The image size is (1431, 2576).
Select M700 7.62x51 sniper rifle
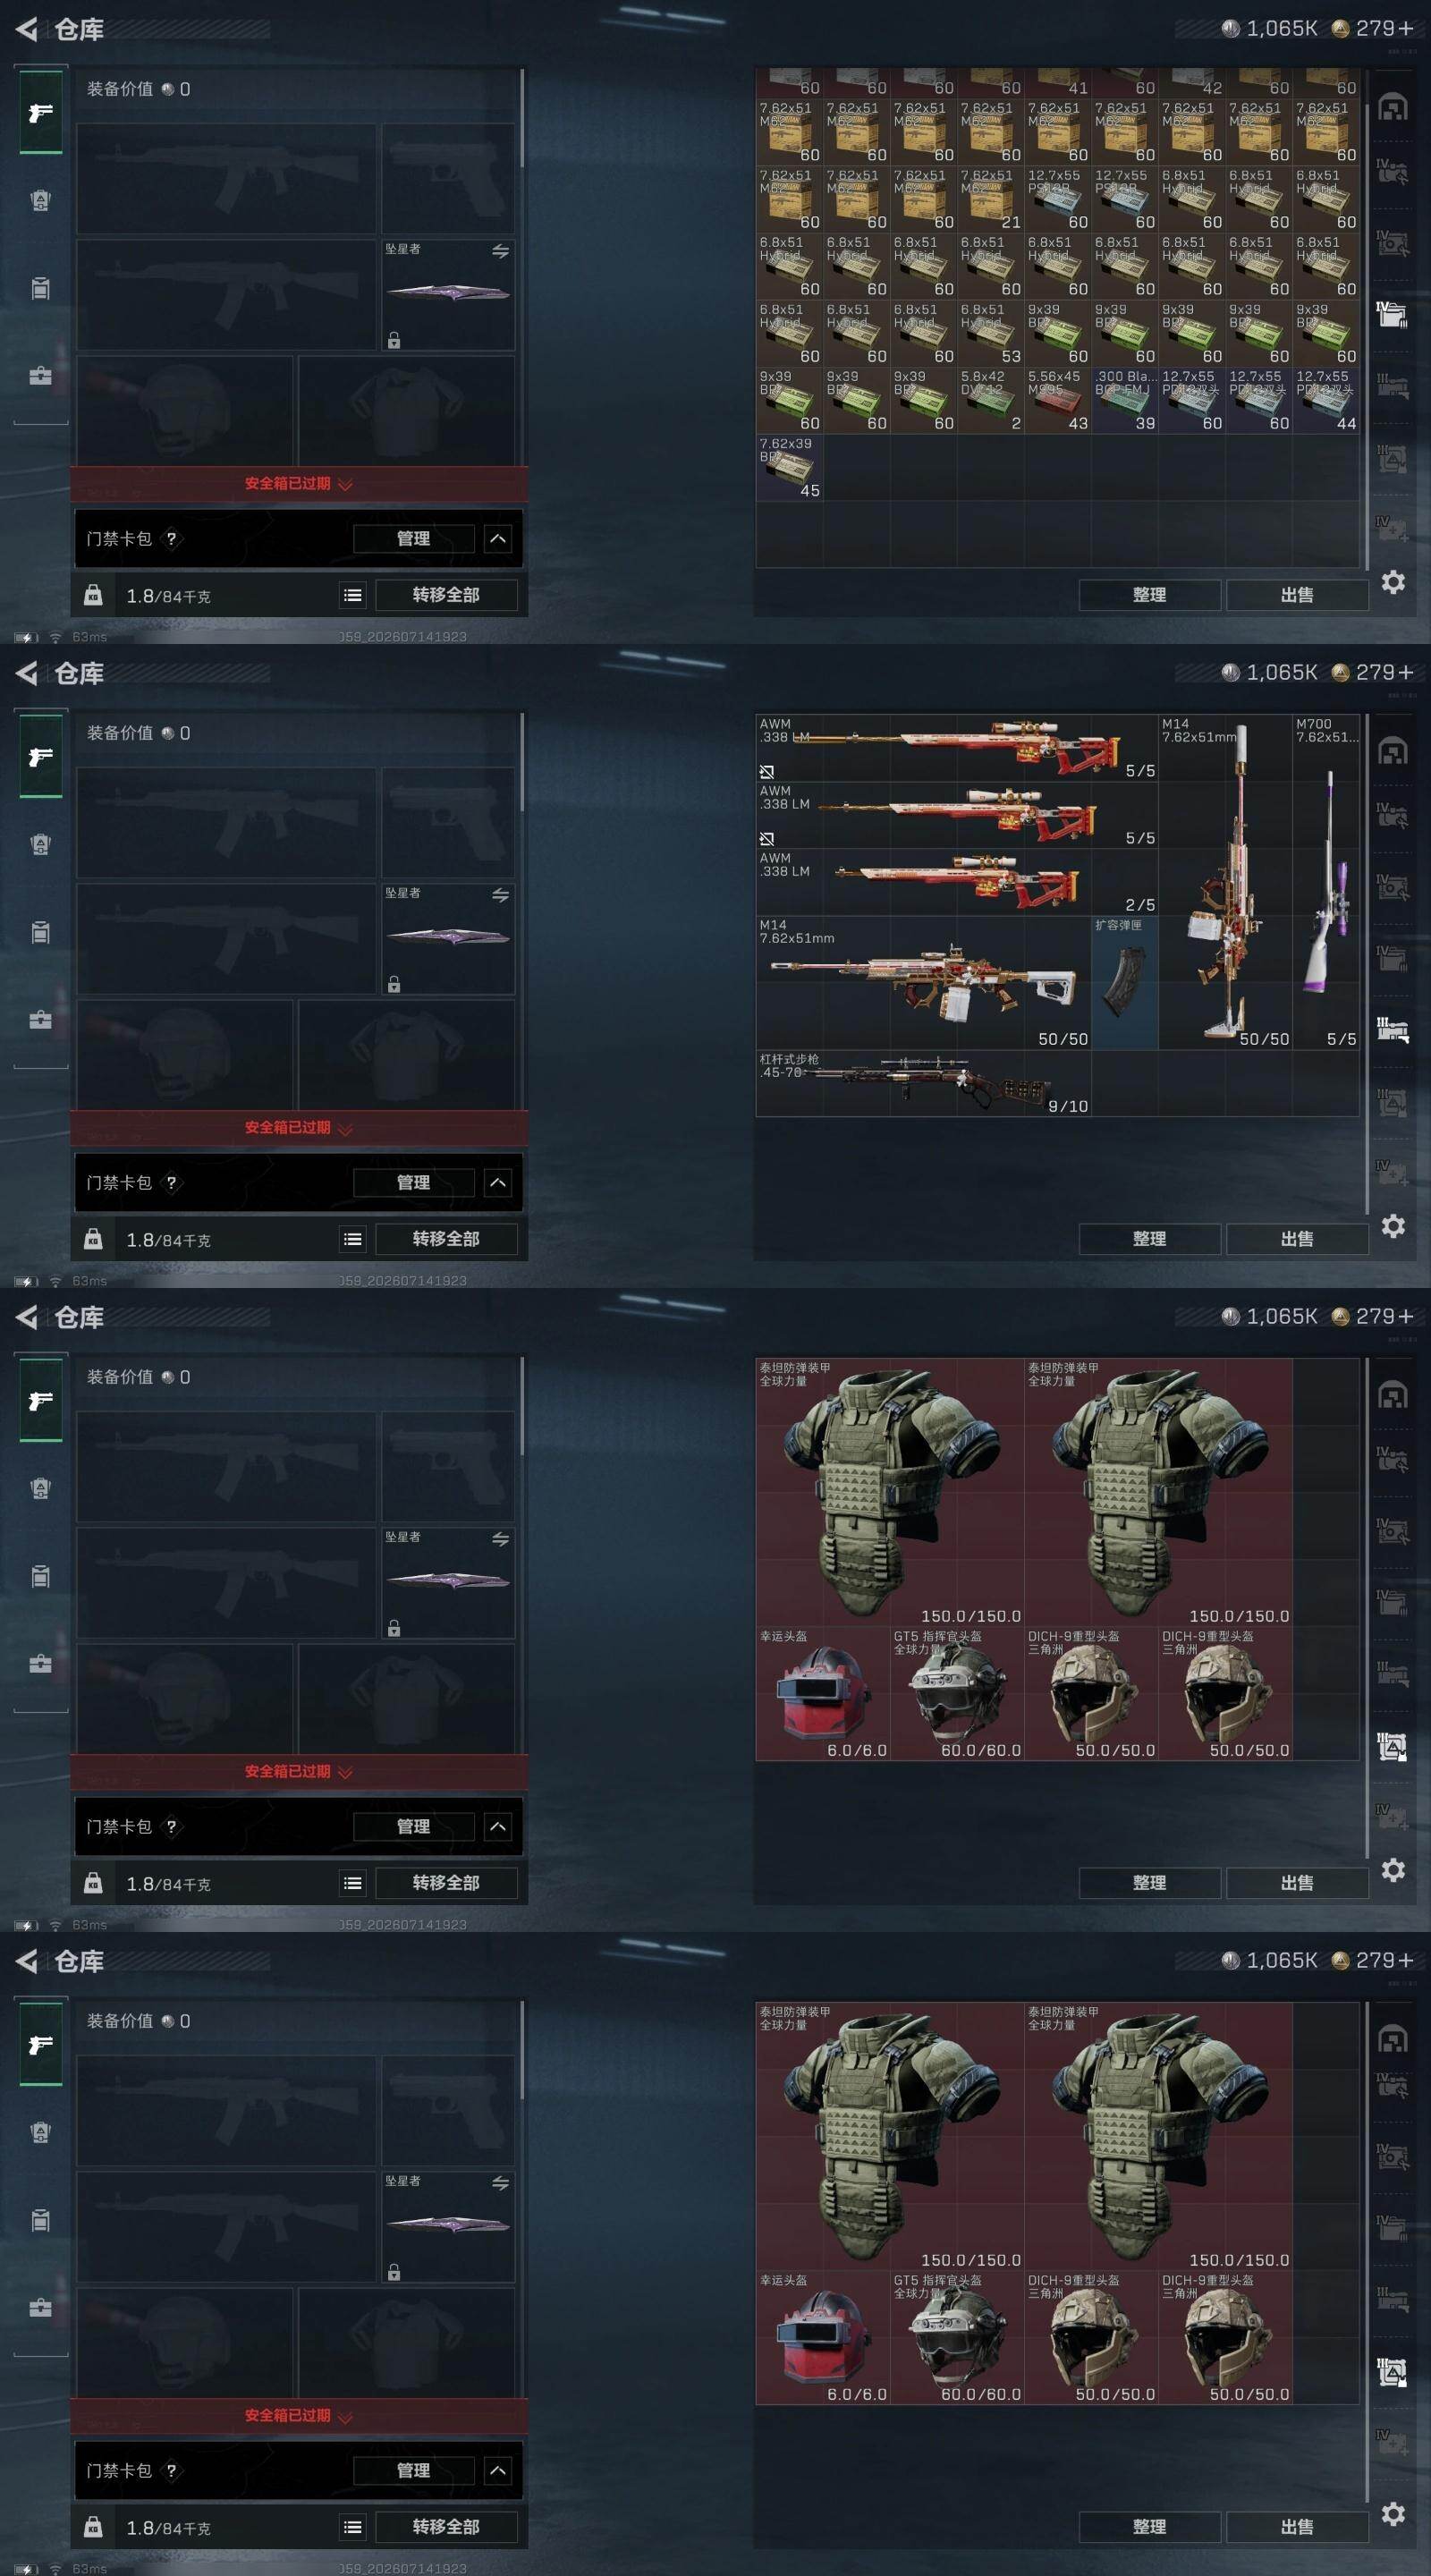[1326, 882]
